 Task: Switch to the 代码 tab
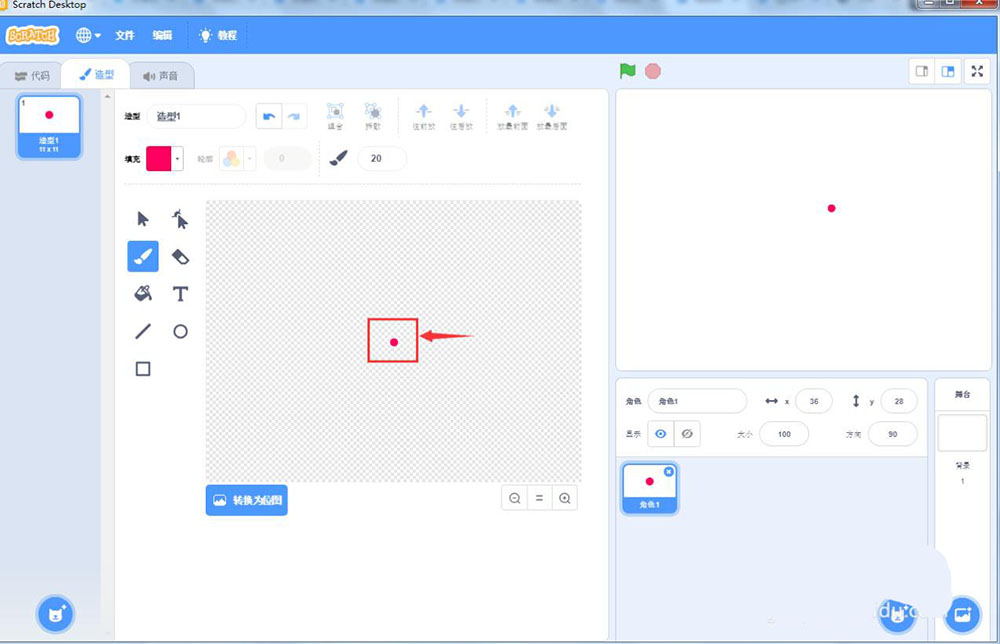pos(32,76)
